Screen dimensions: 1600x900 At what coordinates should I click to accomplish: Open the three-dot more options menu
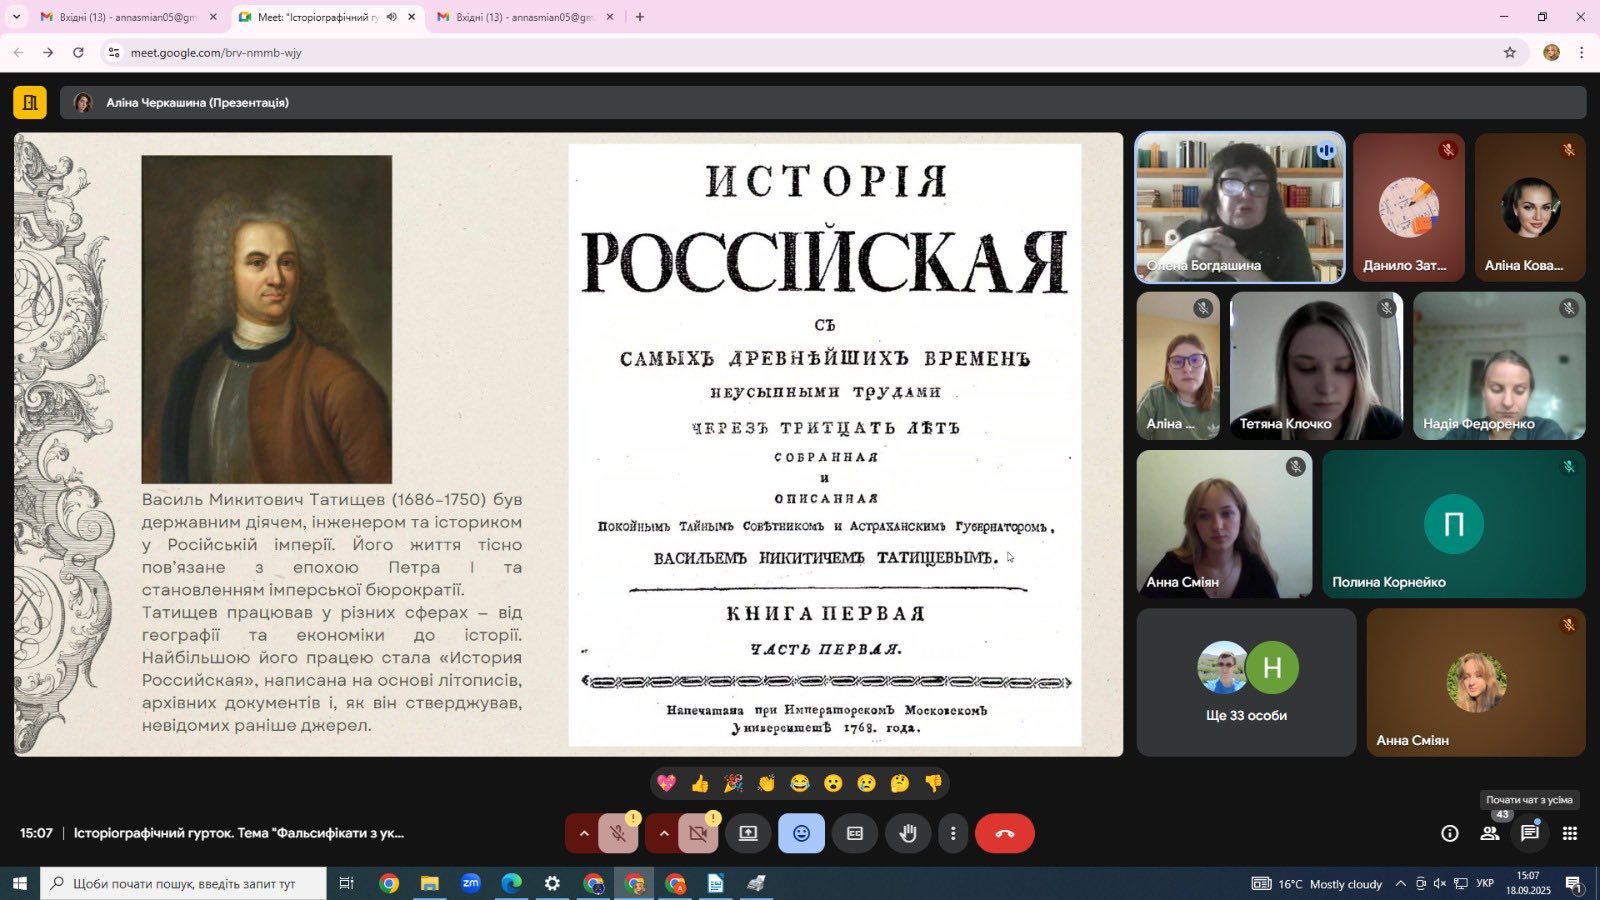pos(953,833)
